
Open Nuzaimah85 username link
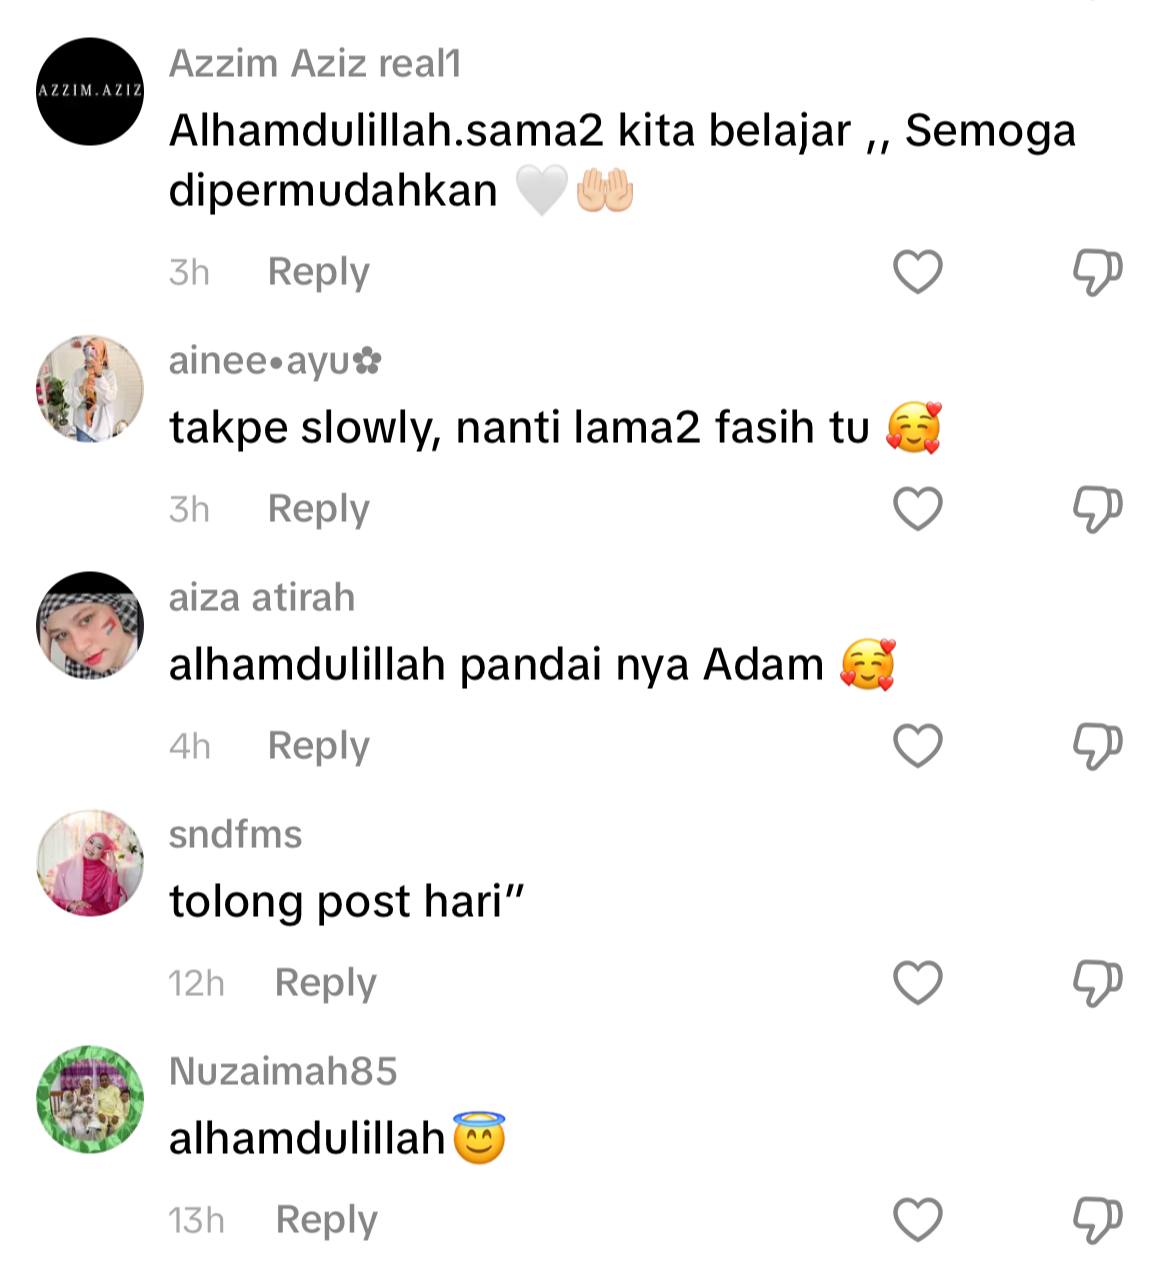click(283, 1071)
